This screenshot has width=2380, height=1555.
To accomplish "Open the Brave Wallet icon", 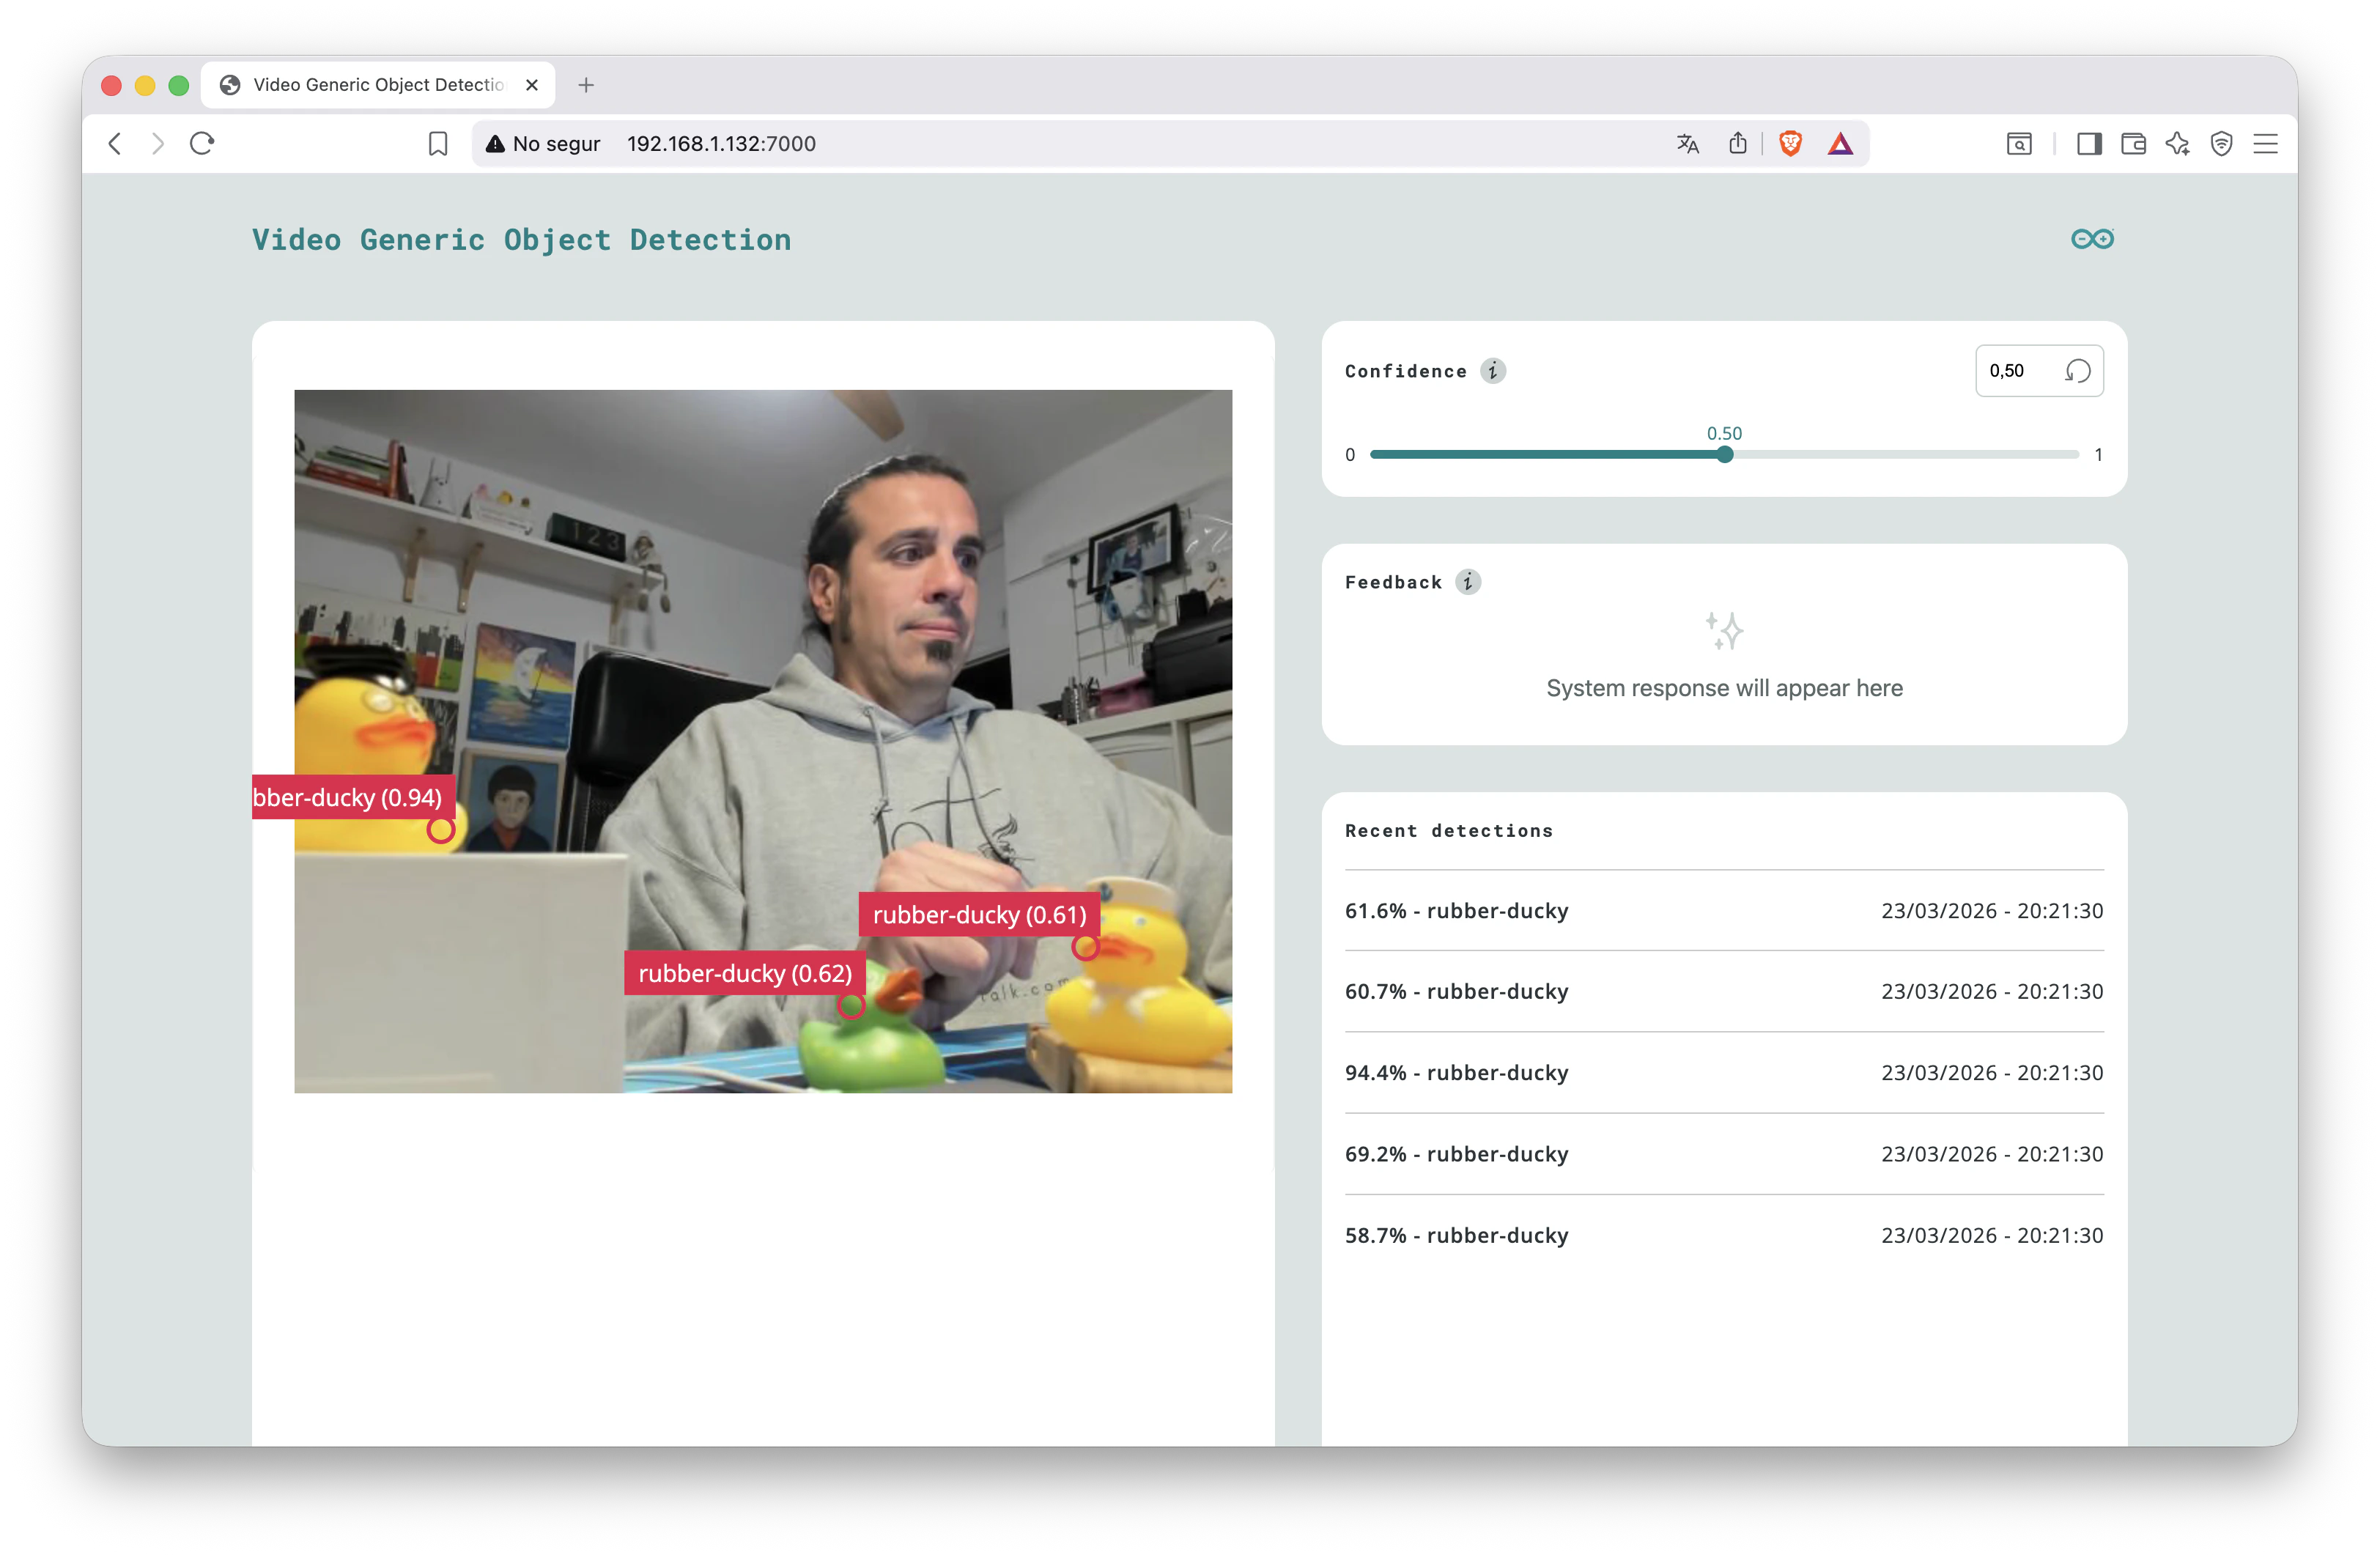I will (x=2133, y=144).
